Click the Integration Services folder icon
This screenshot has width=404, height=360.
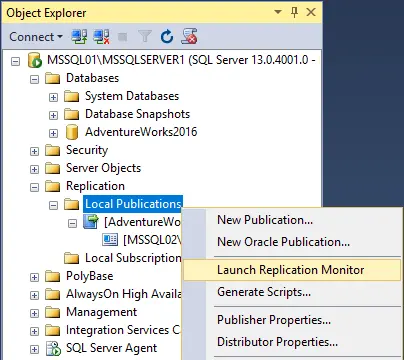point(52,331)
